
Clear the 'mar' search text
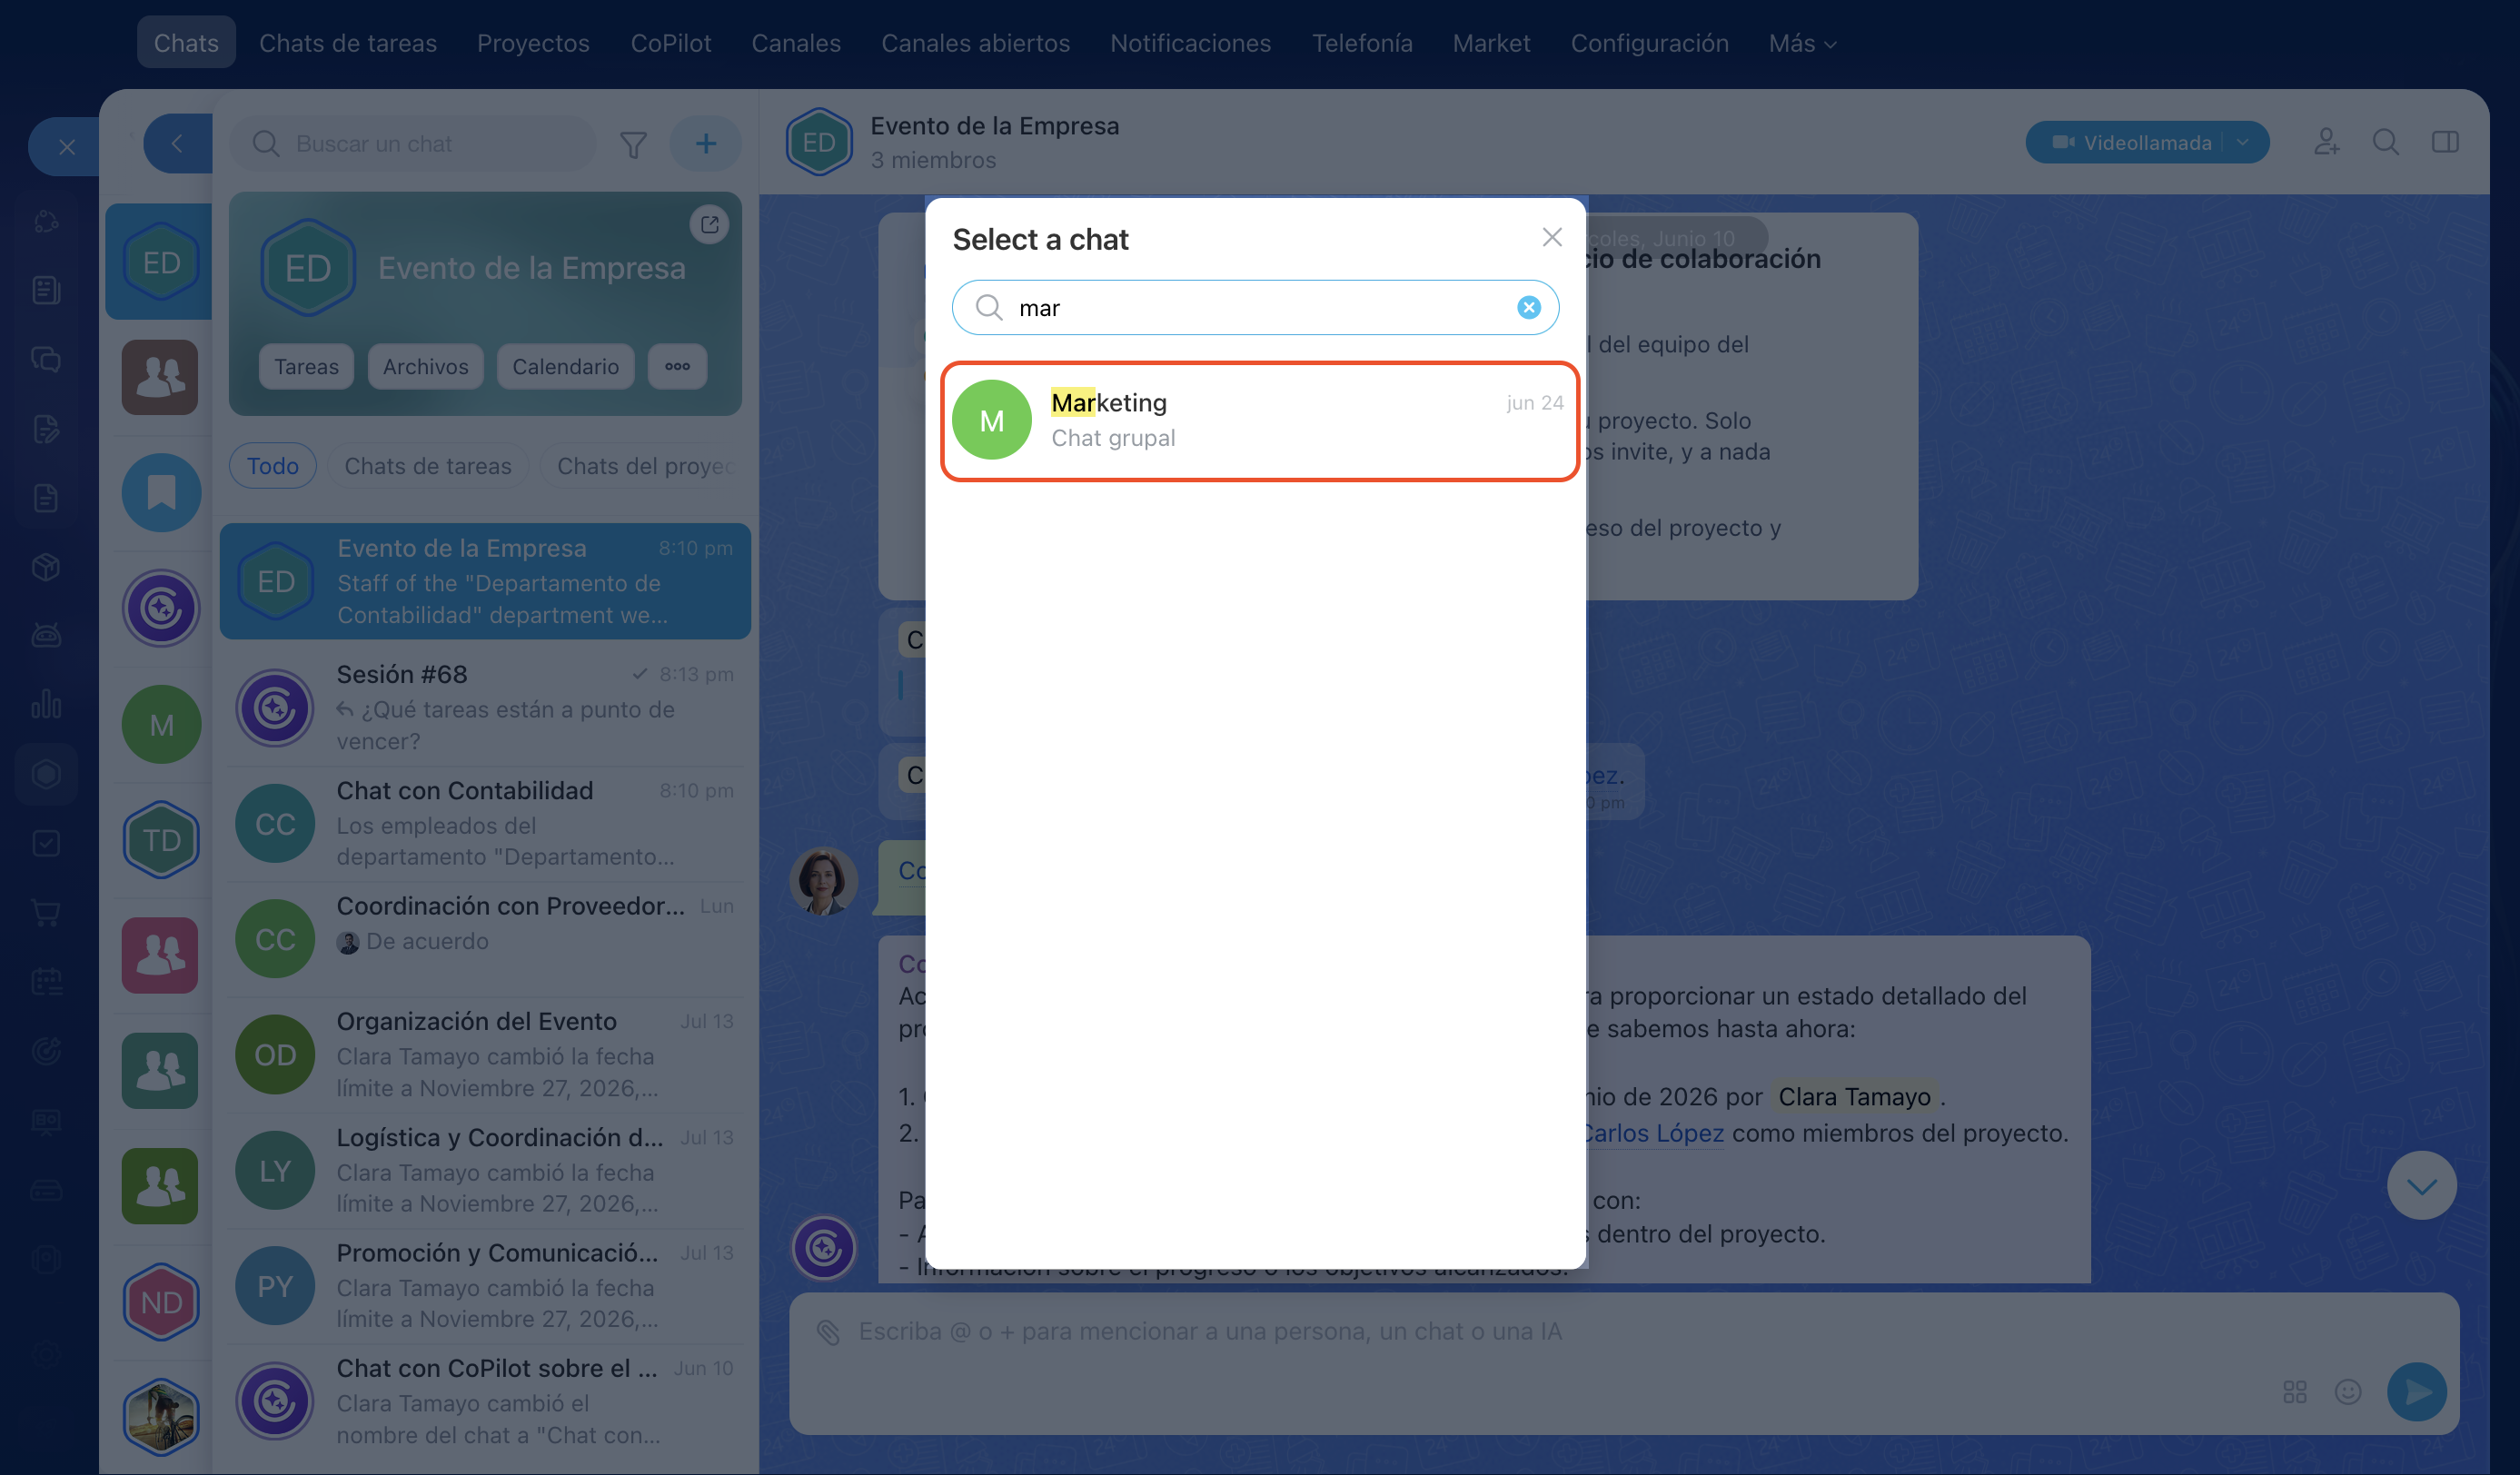point(1528,308)
